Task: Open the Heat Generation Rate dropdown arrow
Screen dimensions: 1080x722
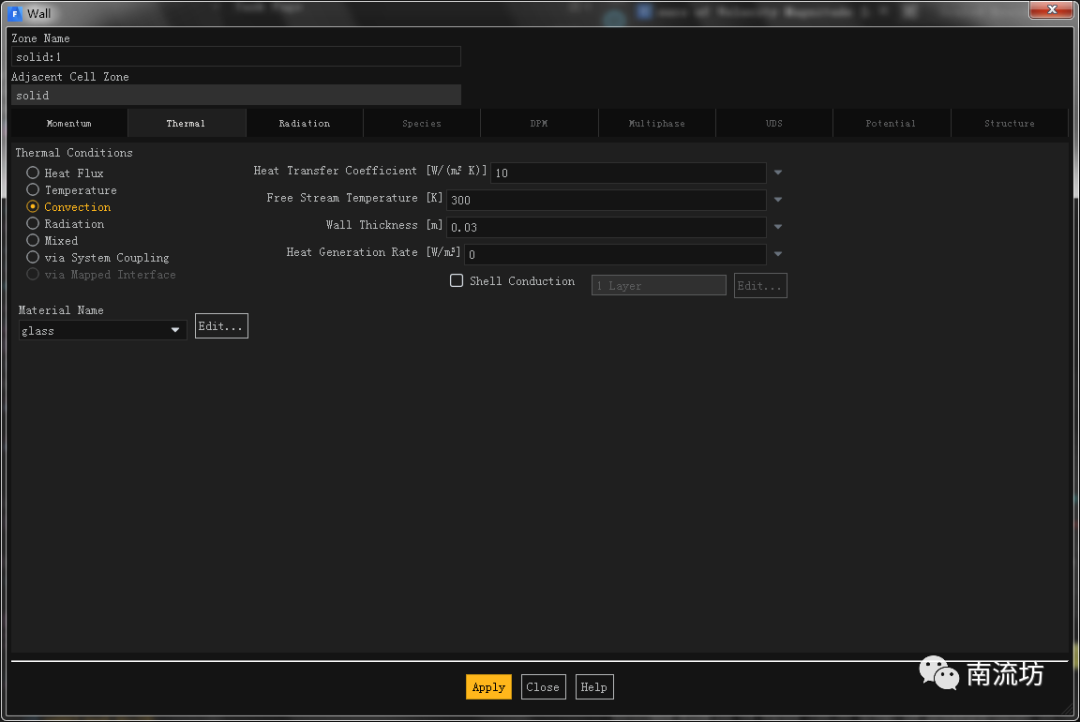Action: coord(778,254)
